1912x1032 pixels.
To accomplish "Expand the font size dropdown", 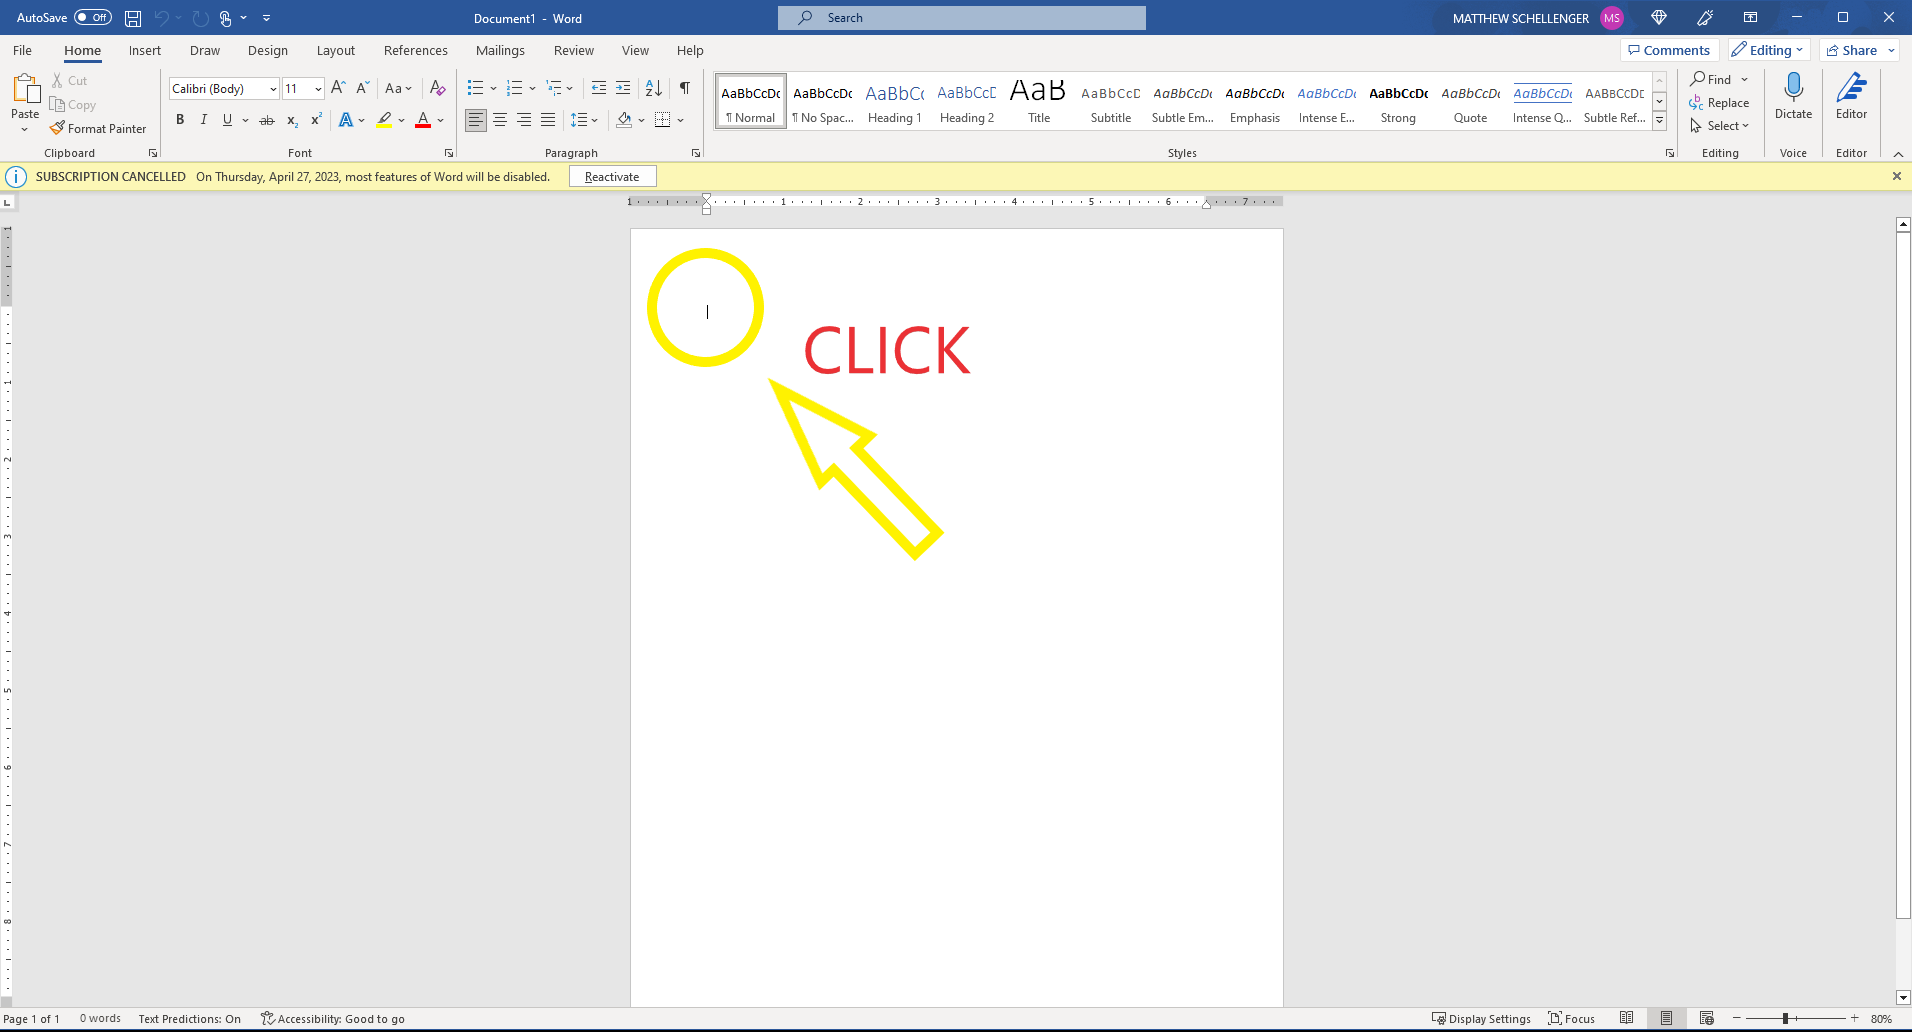I will (x=318, y=89).
